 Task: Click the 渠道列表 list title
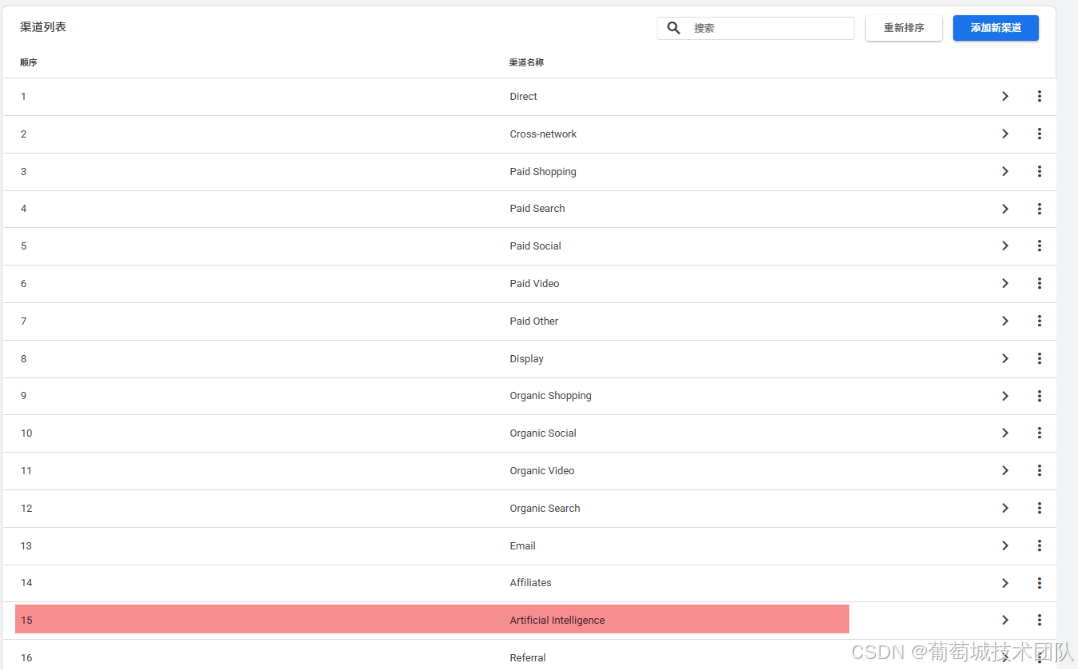tap(43, 27)
